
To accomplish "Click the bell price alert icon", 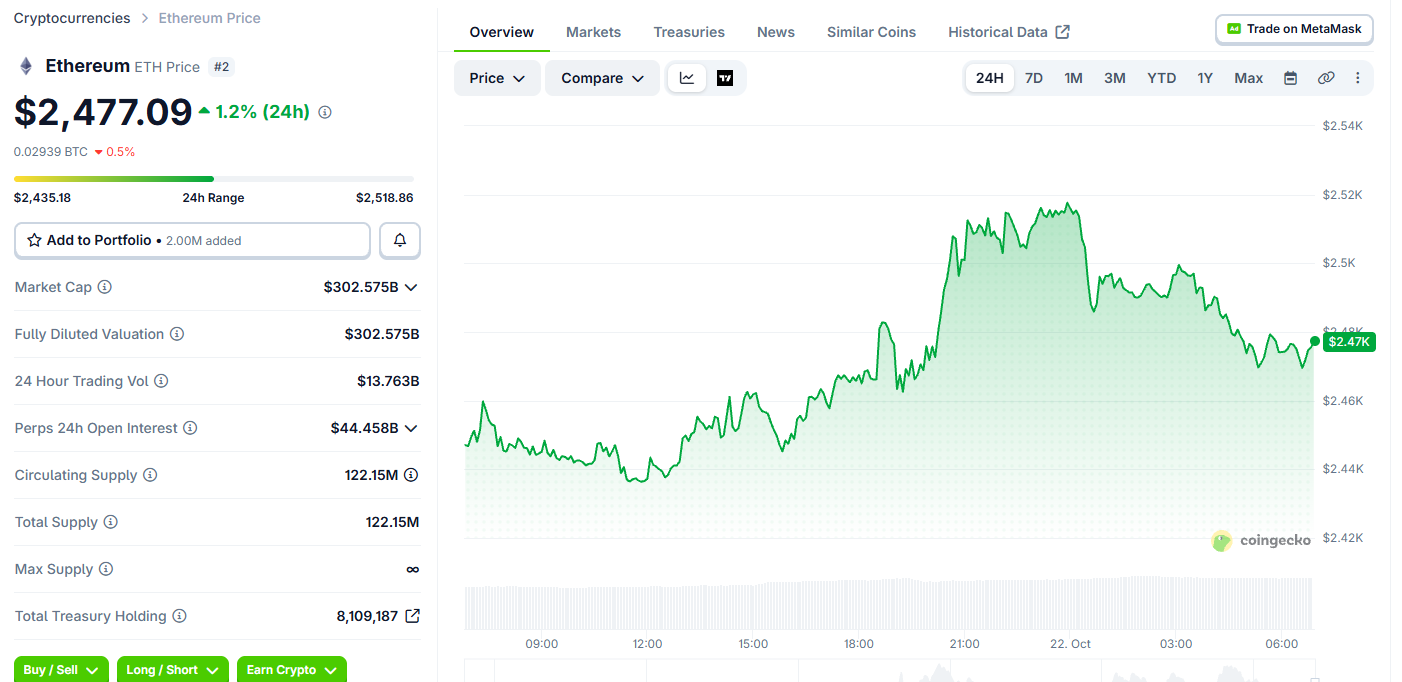I will (400, 240).
